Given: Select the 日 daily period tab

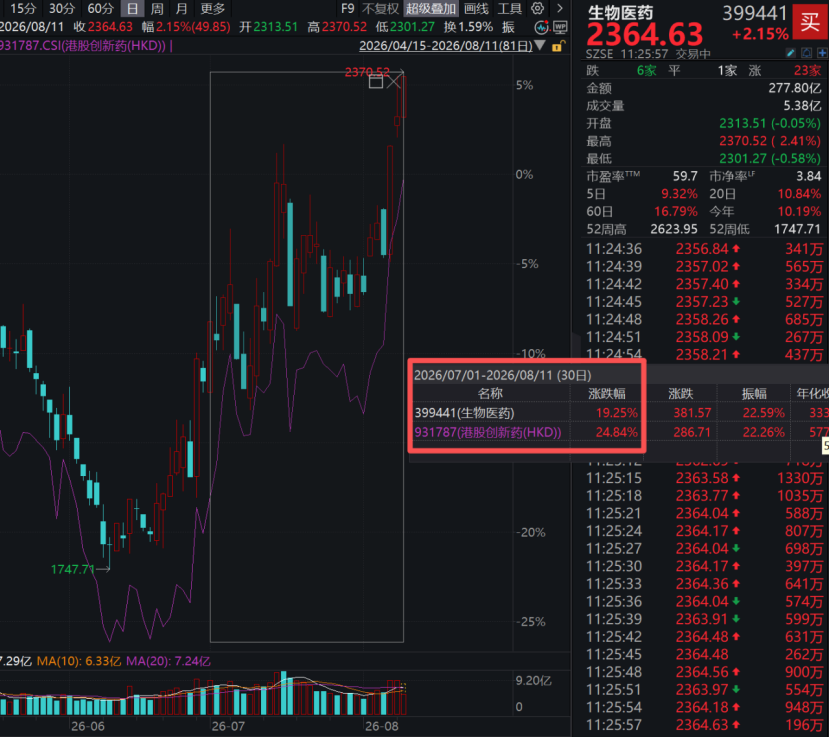Looking at the screenshot, I should pyautogui.click(x=132, y=8).
